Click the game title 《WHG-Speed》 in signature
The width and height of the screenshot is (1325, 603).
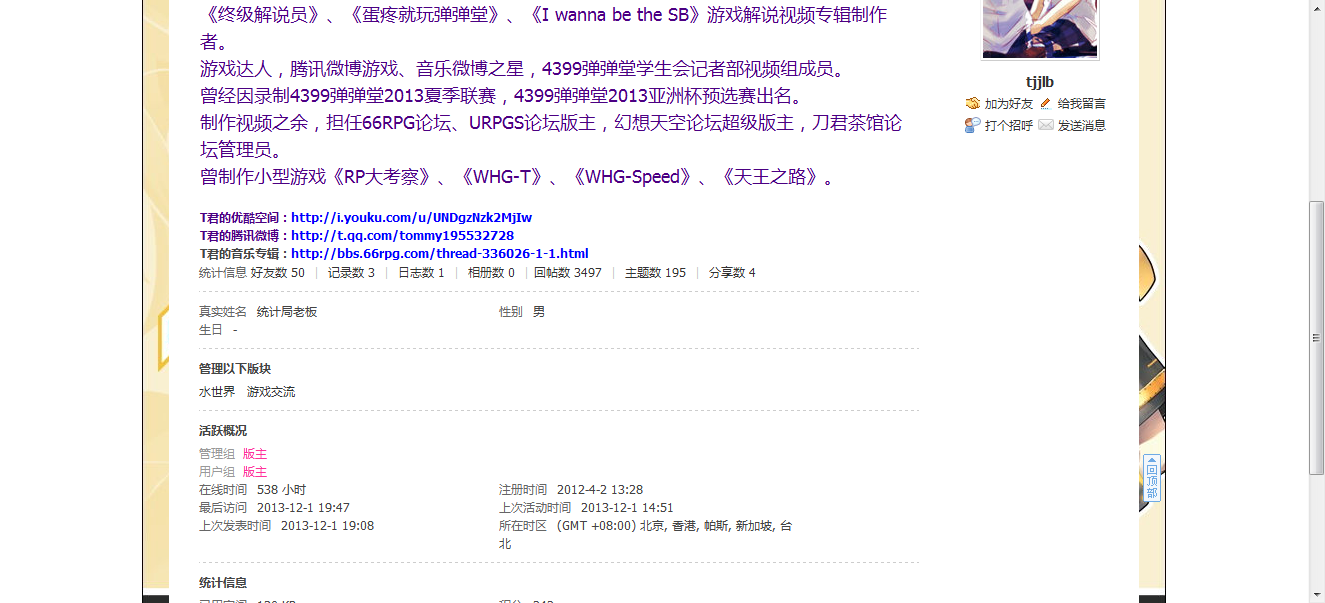click(x=632, y=177)
